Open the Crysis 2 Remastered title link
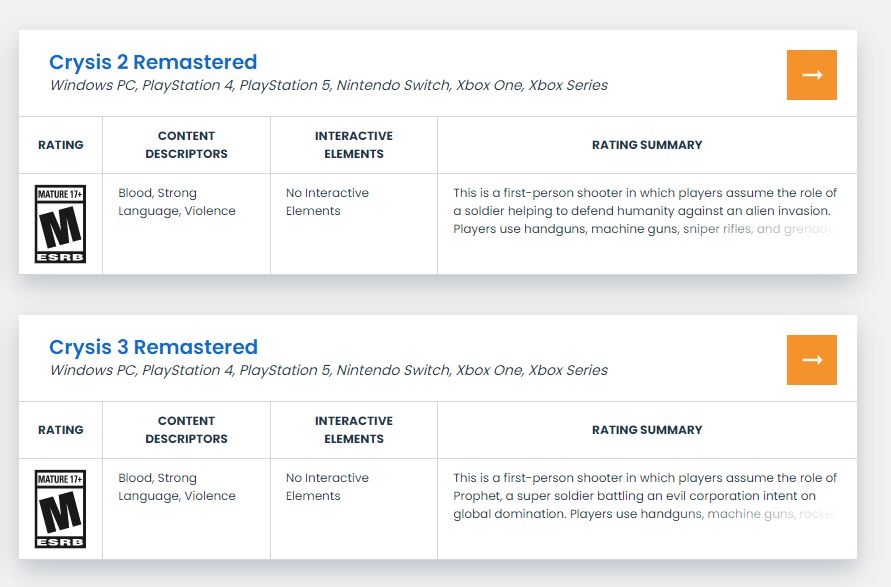 [153, 62]
